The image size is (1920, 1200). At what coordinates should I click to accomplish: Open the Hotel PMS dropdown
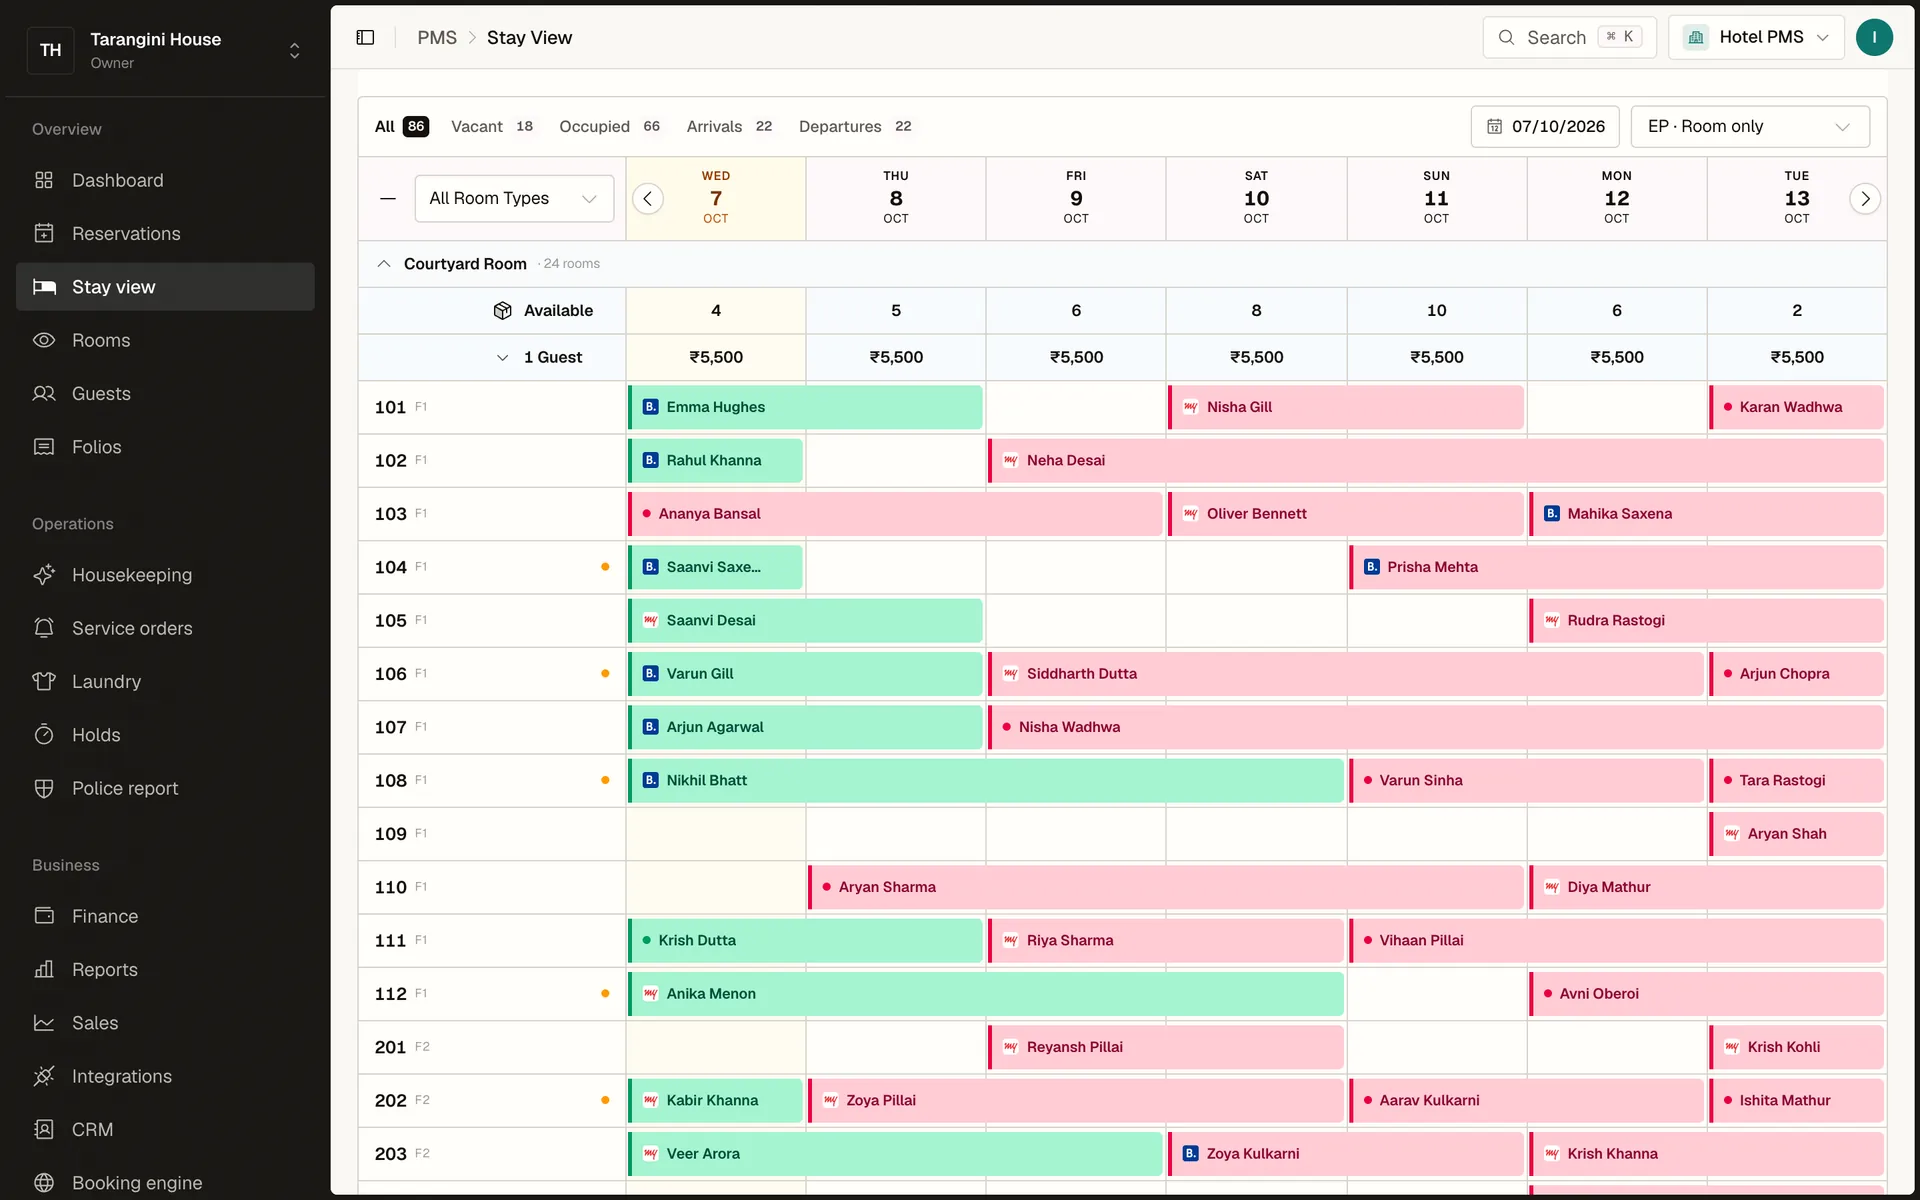(x=1756, y=37)
